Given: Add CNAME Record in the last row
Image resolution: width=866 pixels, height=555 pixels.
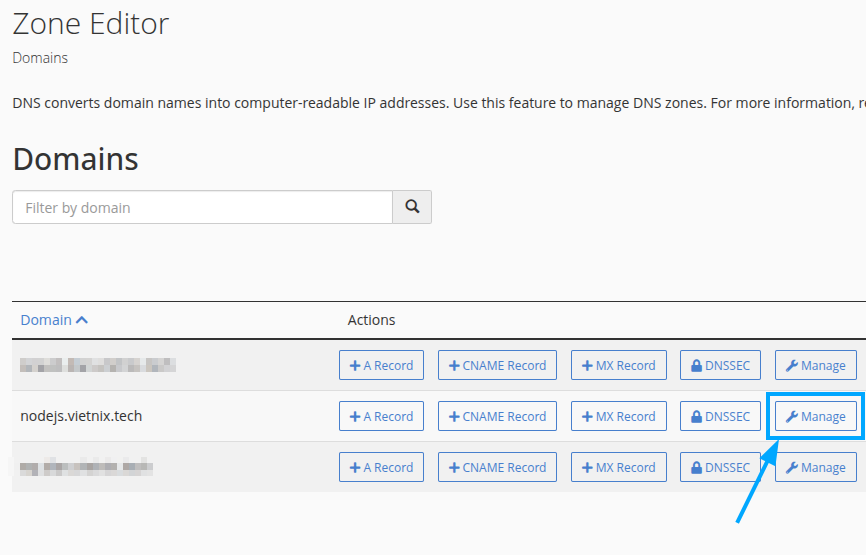Looking at the screenshot, I should pyautogui.click(x=497, y=467).
